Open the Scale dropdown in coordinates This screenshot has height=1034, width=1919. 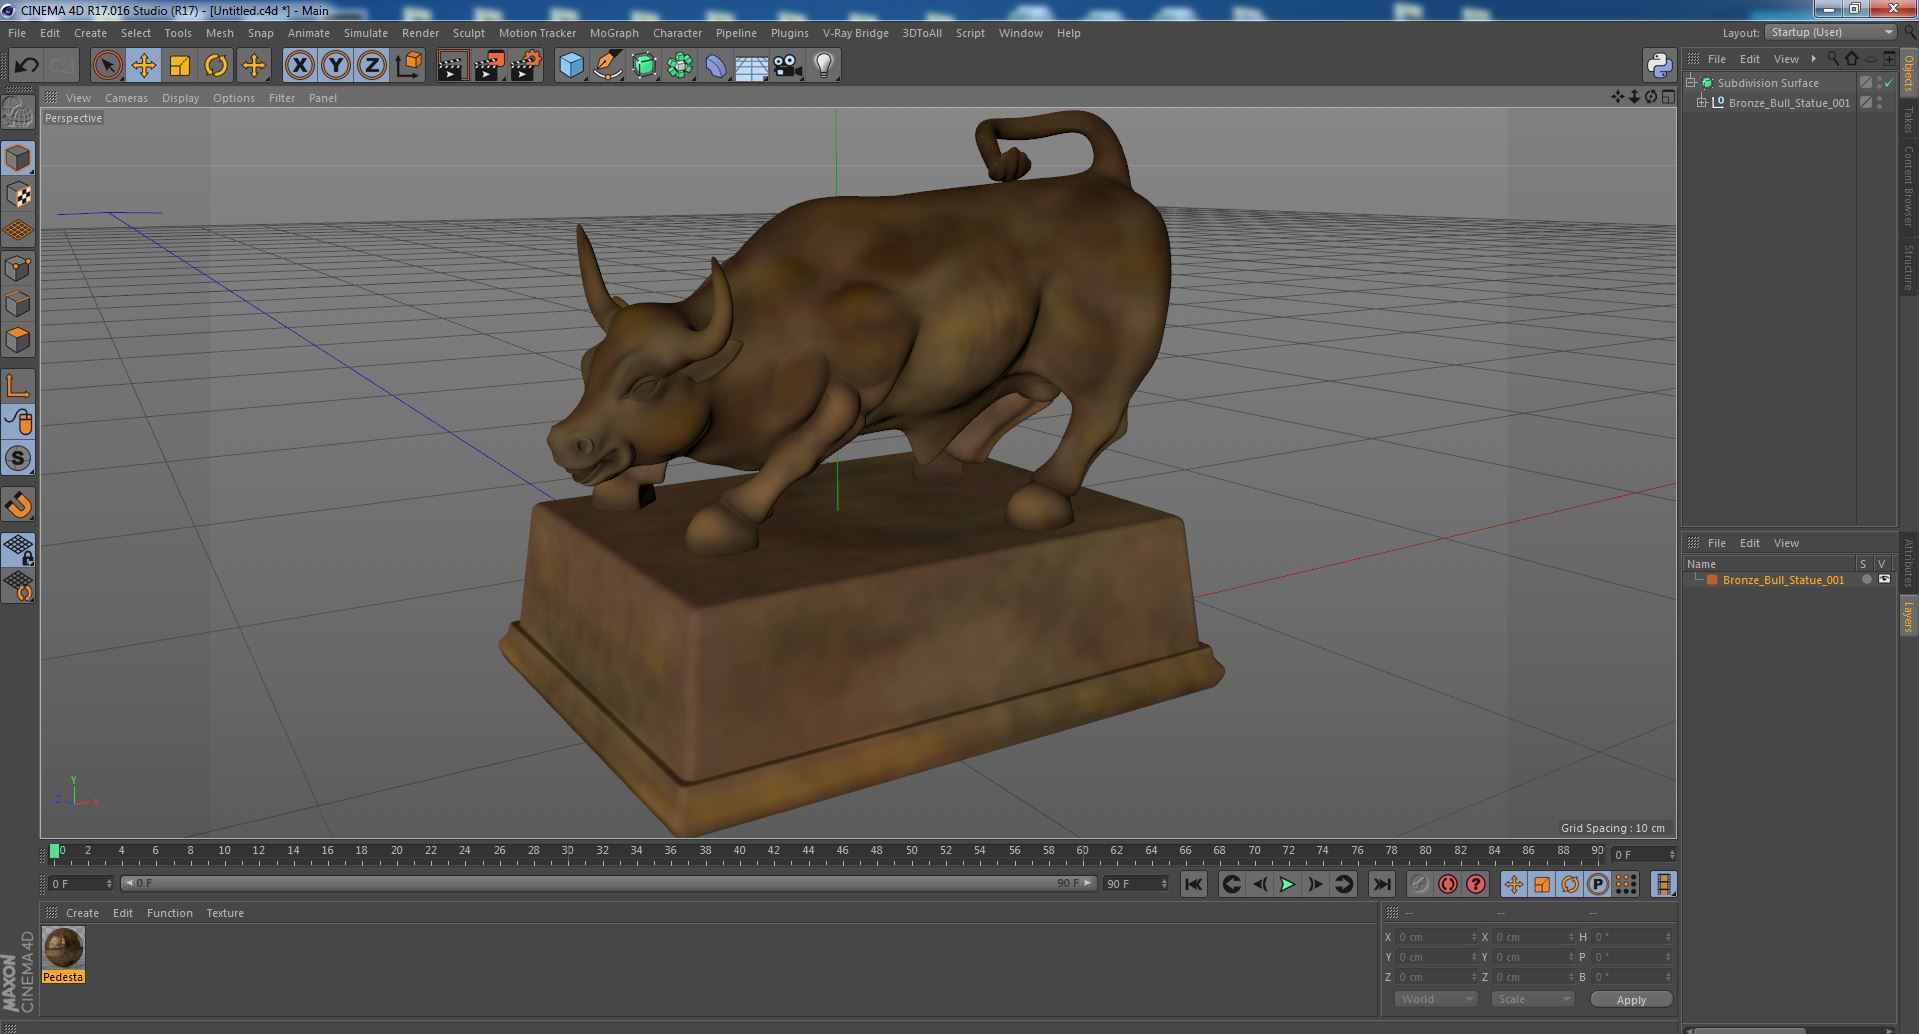point(1533,999)
